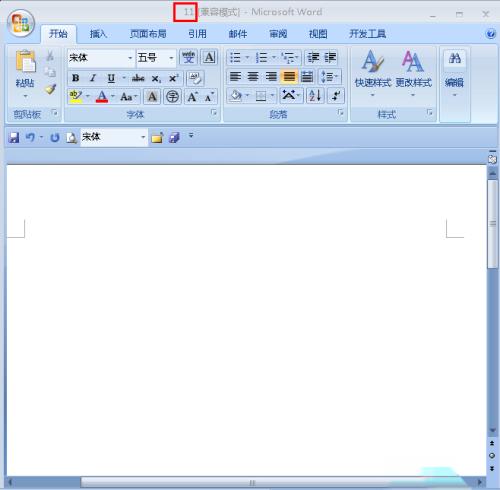Viewport: 500px width, 490px height.
Task: Align text to the right
Action: pos(271,77)
